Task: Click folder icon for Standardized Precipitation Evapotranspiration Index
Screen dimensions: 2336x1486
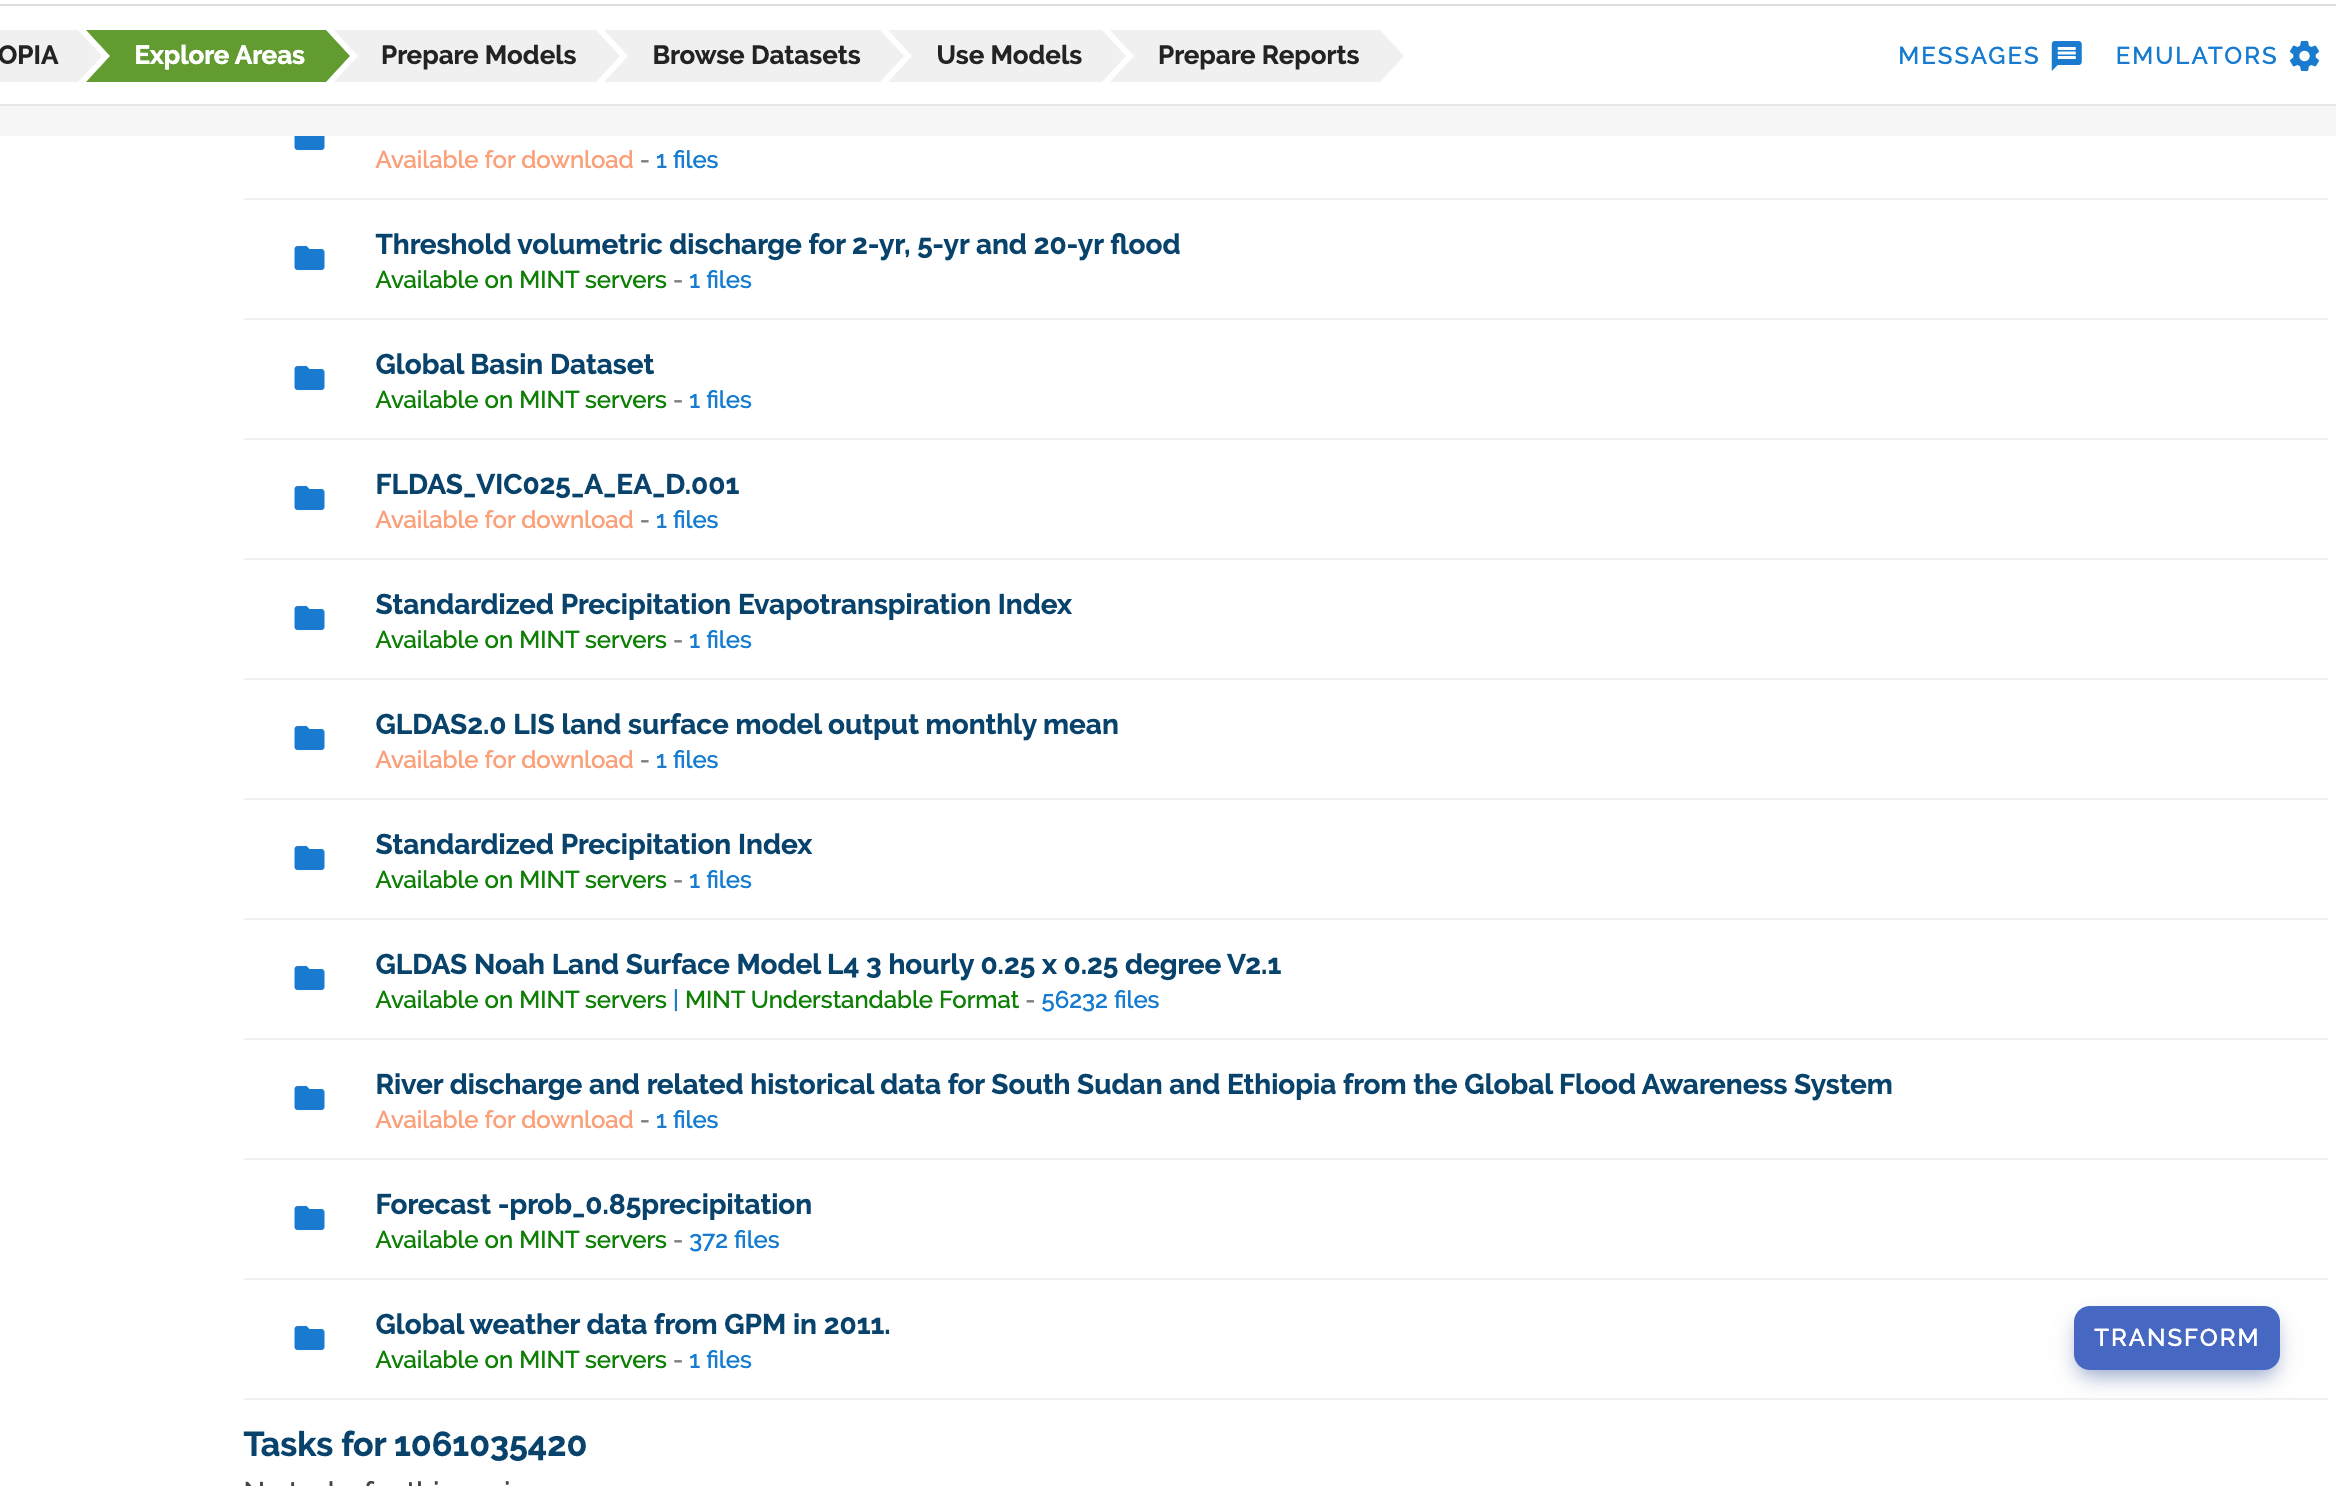Action: coord(309,618)
